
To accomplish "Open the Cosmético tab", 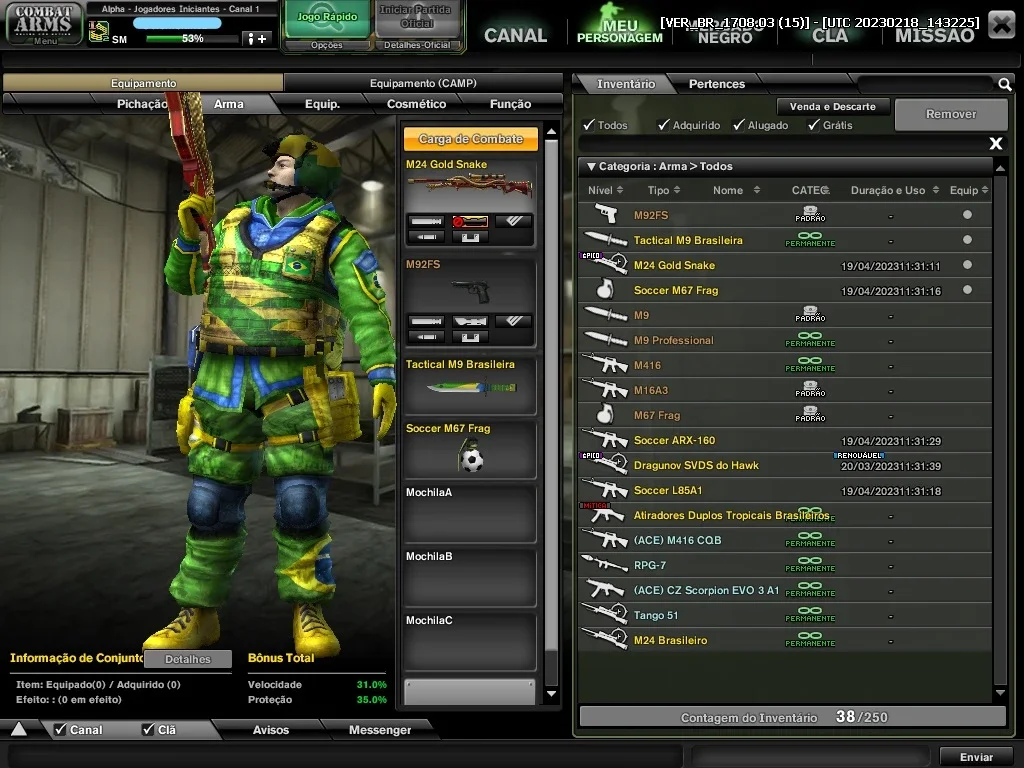I will pyautogui.click(x=416, y=104).
